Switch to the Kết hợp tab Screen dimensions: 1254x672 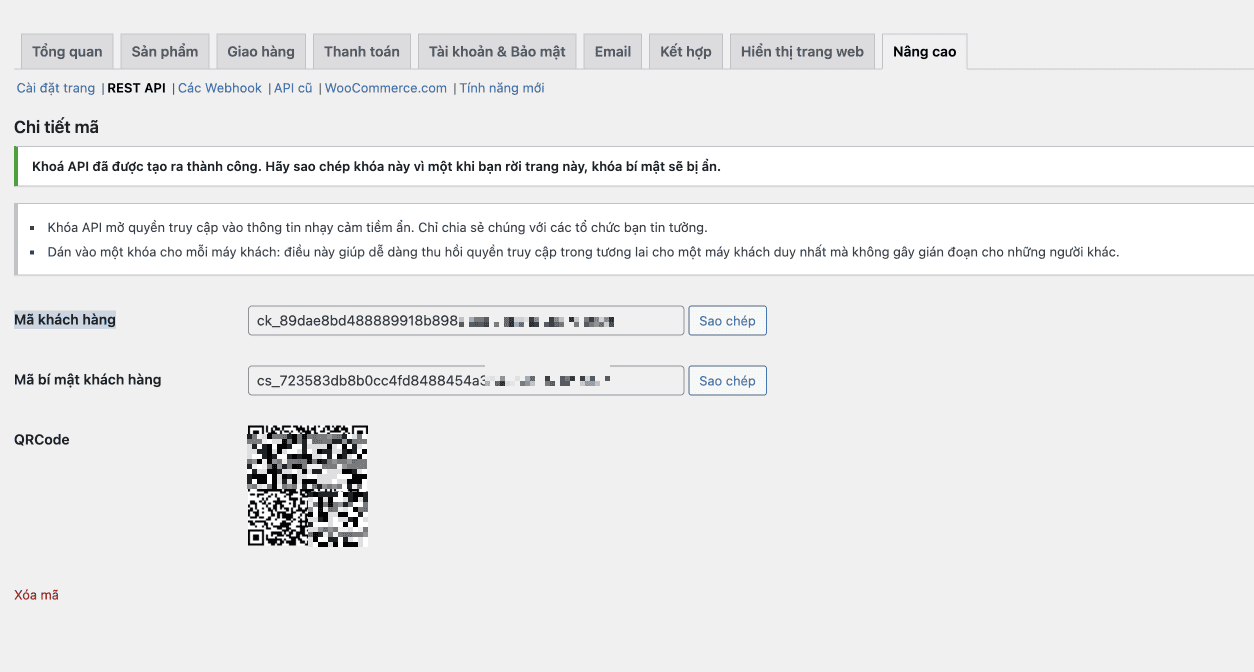pos(686,52)
